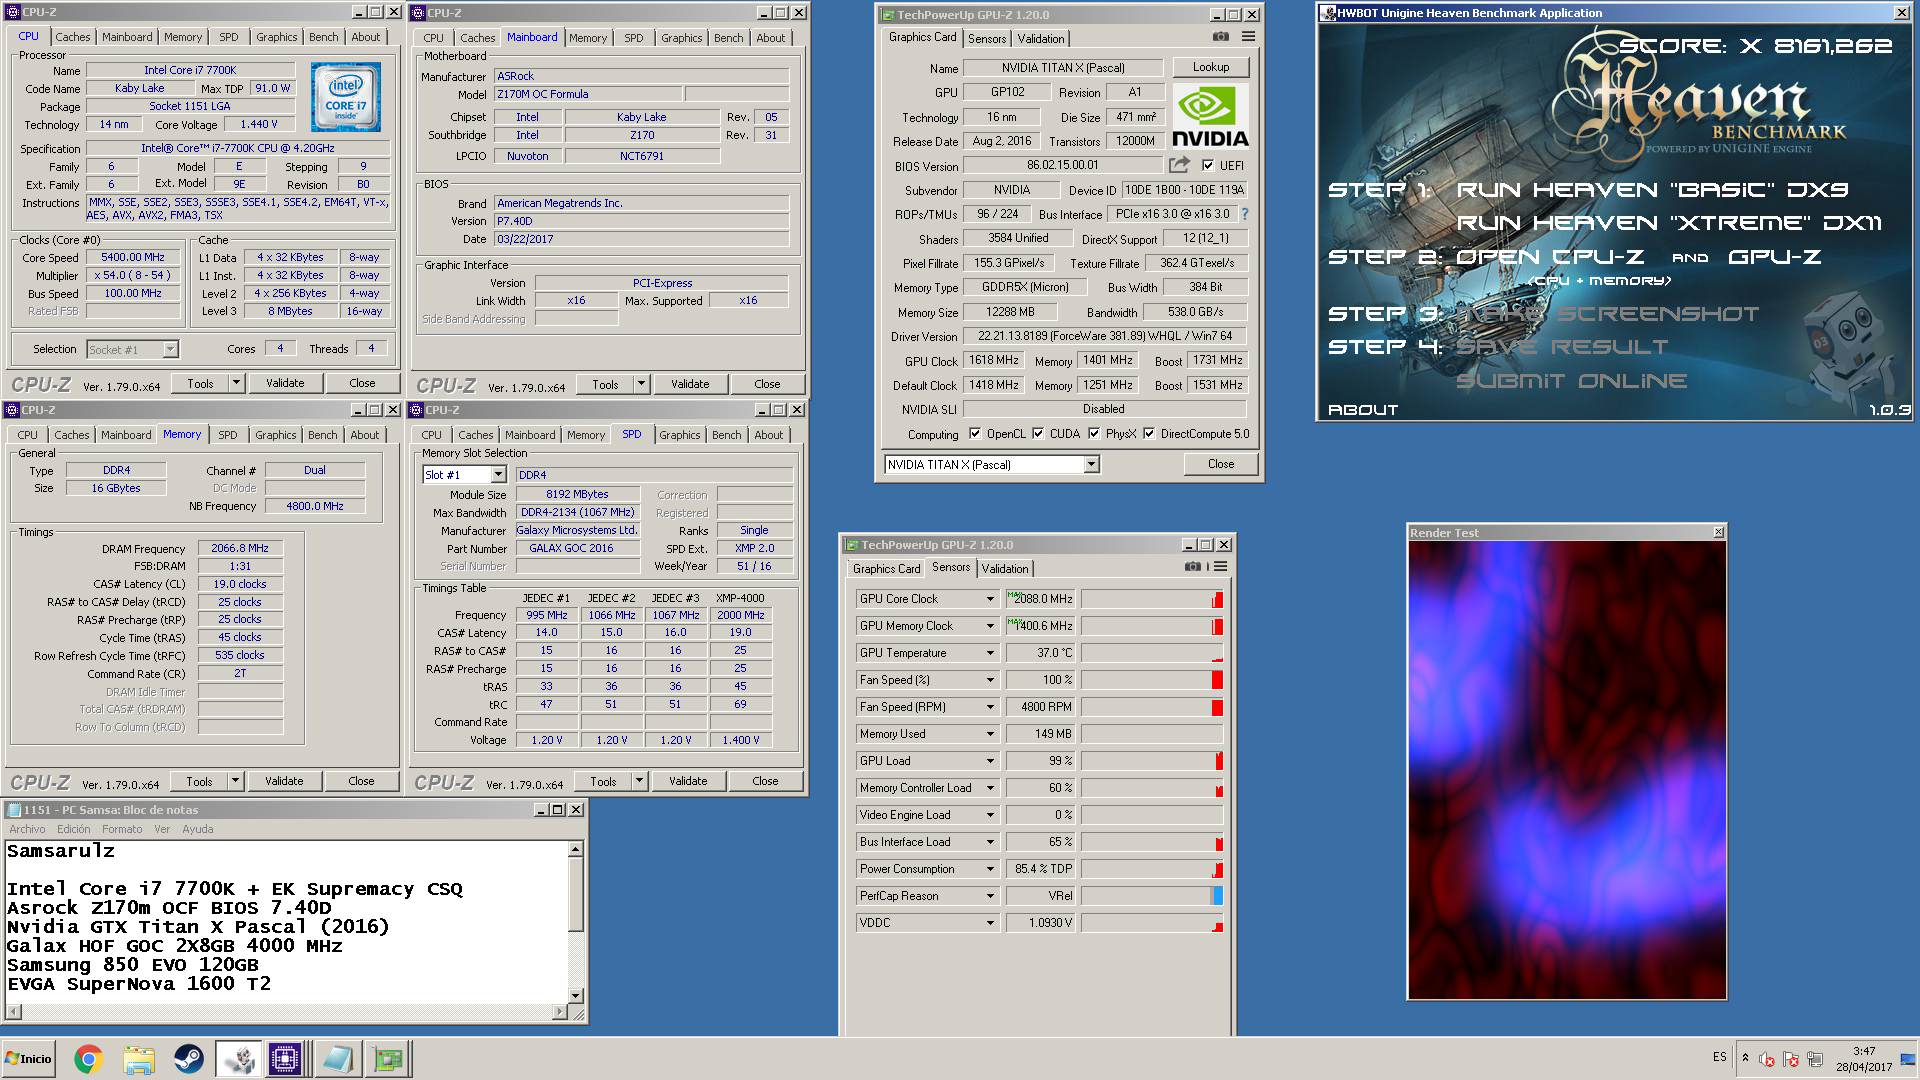Click the GPU Load sensor graph bar
This screenshot has height=1080, width=1920.
click(x=1152, y=761)
